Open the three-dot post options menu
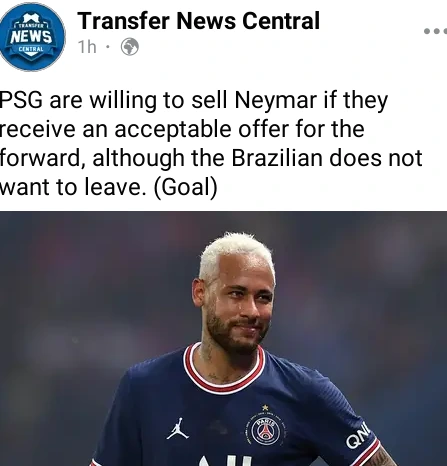The height and width of the screenshot is (466, 447). 436,31
